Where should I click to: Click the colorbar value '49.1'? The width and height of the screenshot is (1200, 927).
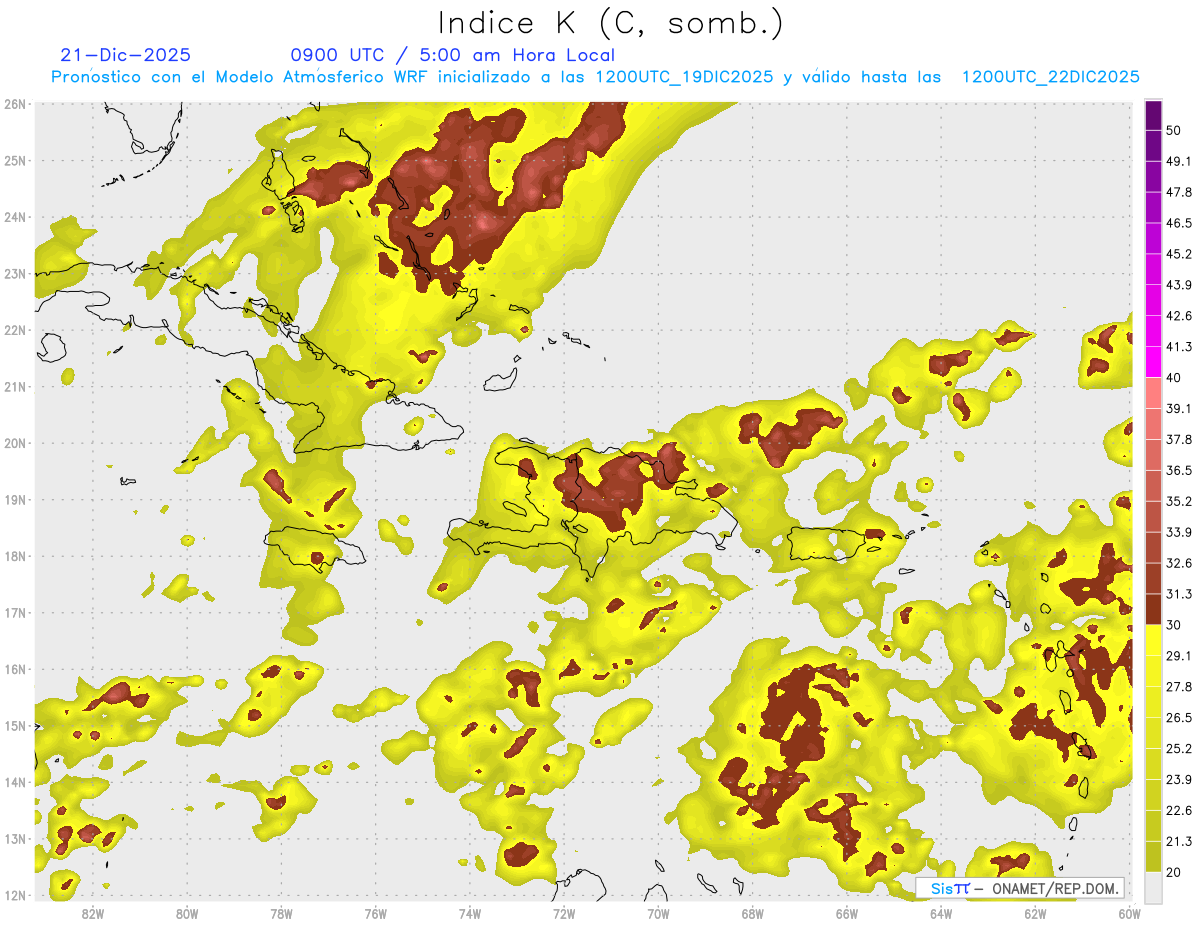click(x=1178, y=161)
